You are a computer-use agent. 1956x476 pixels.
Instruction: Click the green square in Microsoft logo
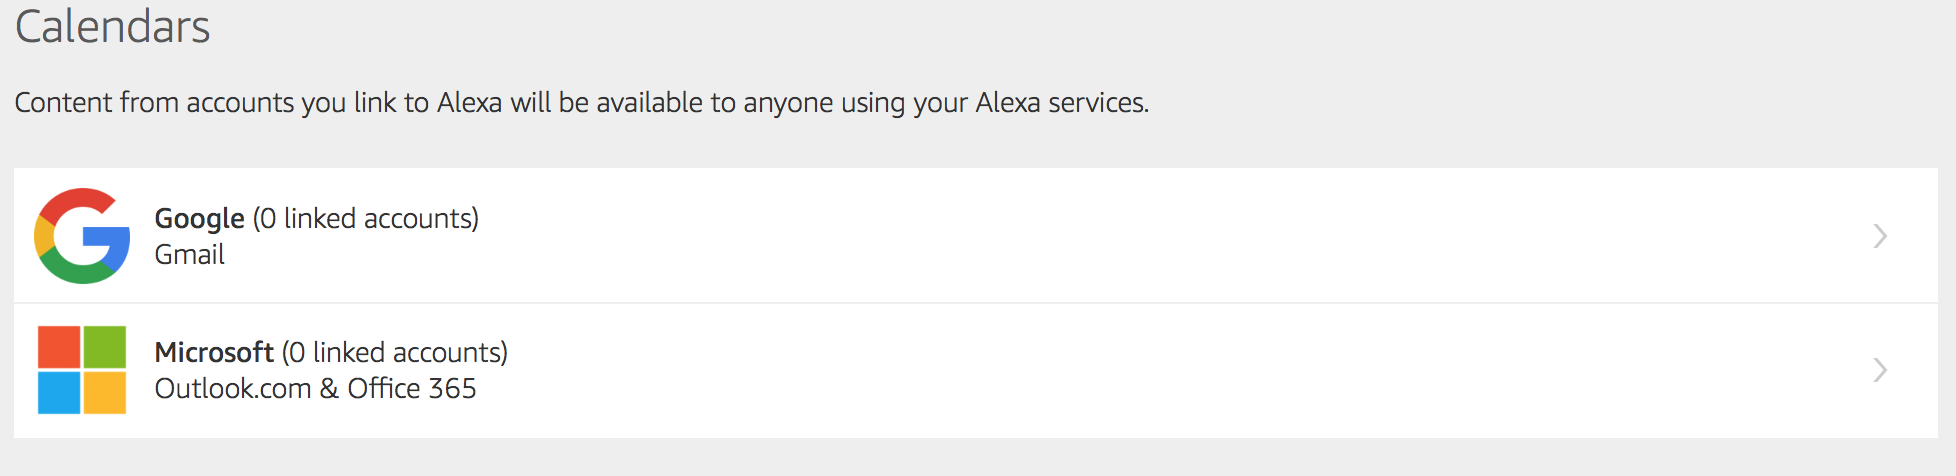(x=105, y=347)
